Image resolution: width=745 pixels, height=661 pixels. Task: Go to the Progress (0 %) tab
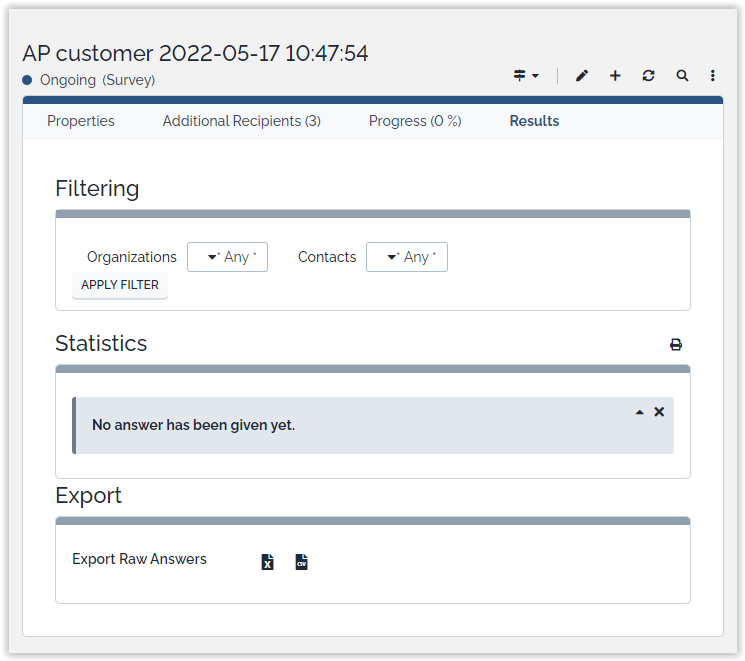pyautogui.click(x=415, y=121)
